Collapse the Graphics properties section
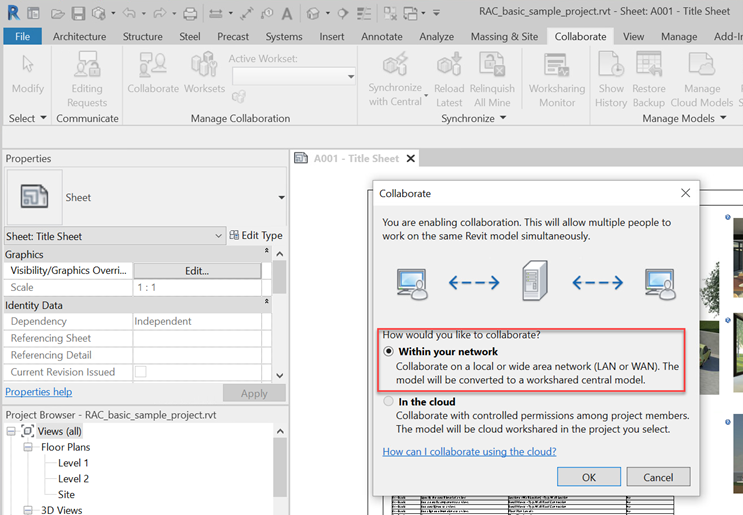743x515 pixels. pos(266,250)
